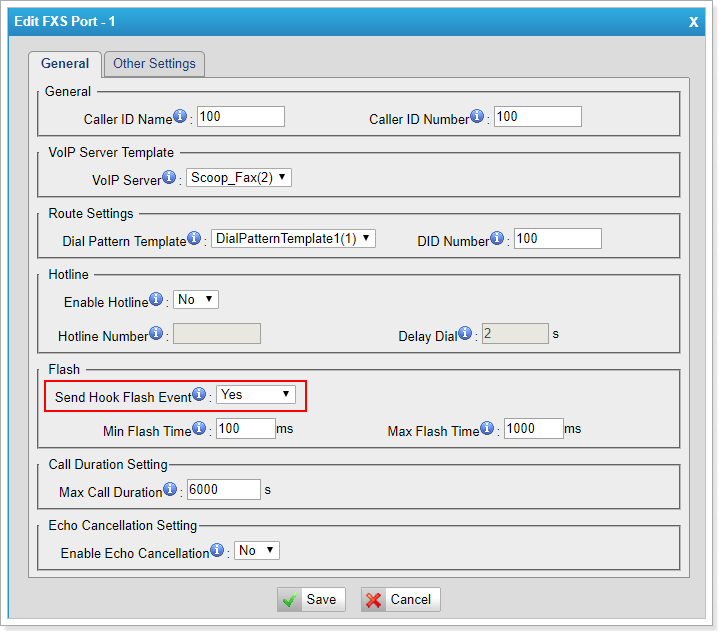Click info icon beside Caller ID Number

477,116
